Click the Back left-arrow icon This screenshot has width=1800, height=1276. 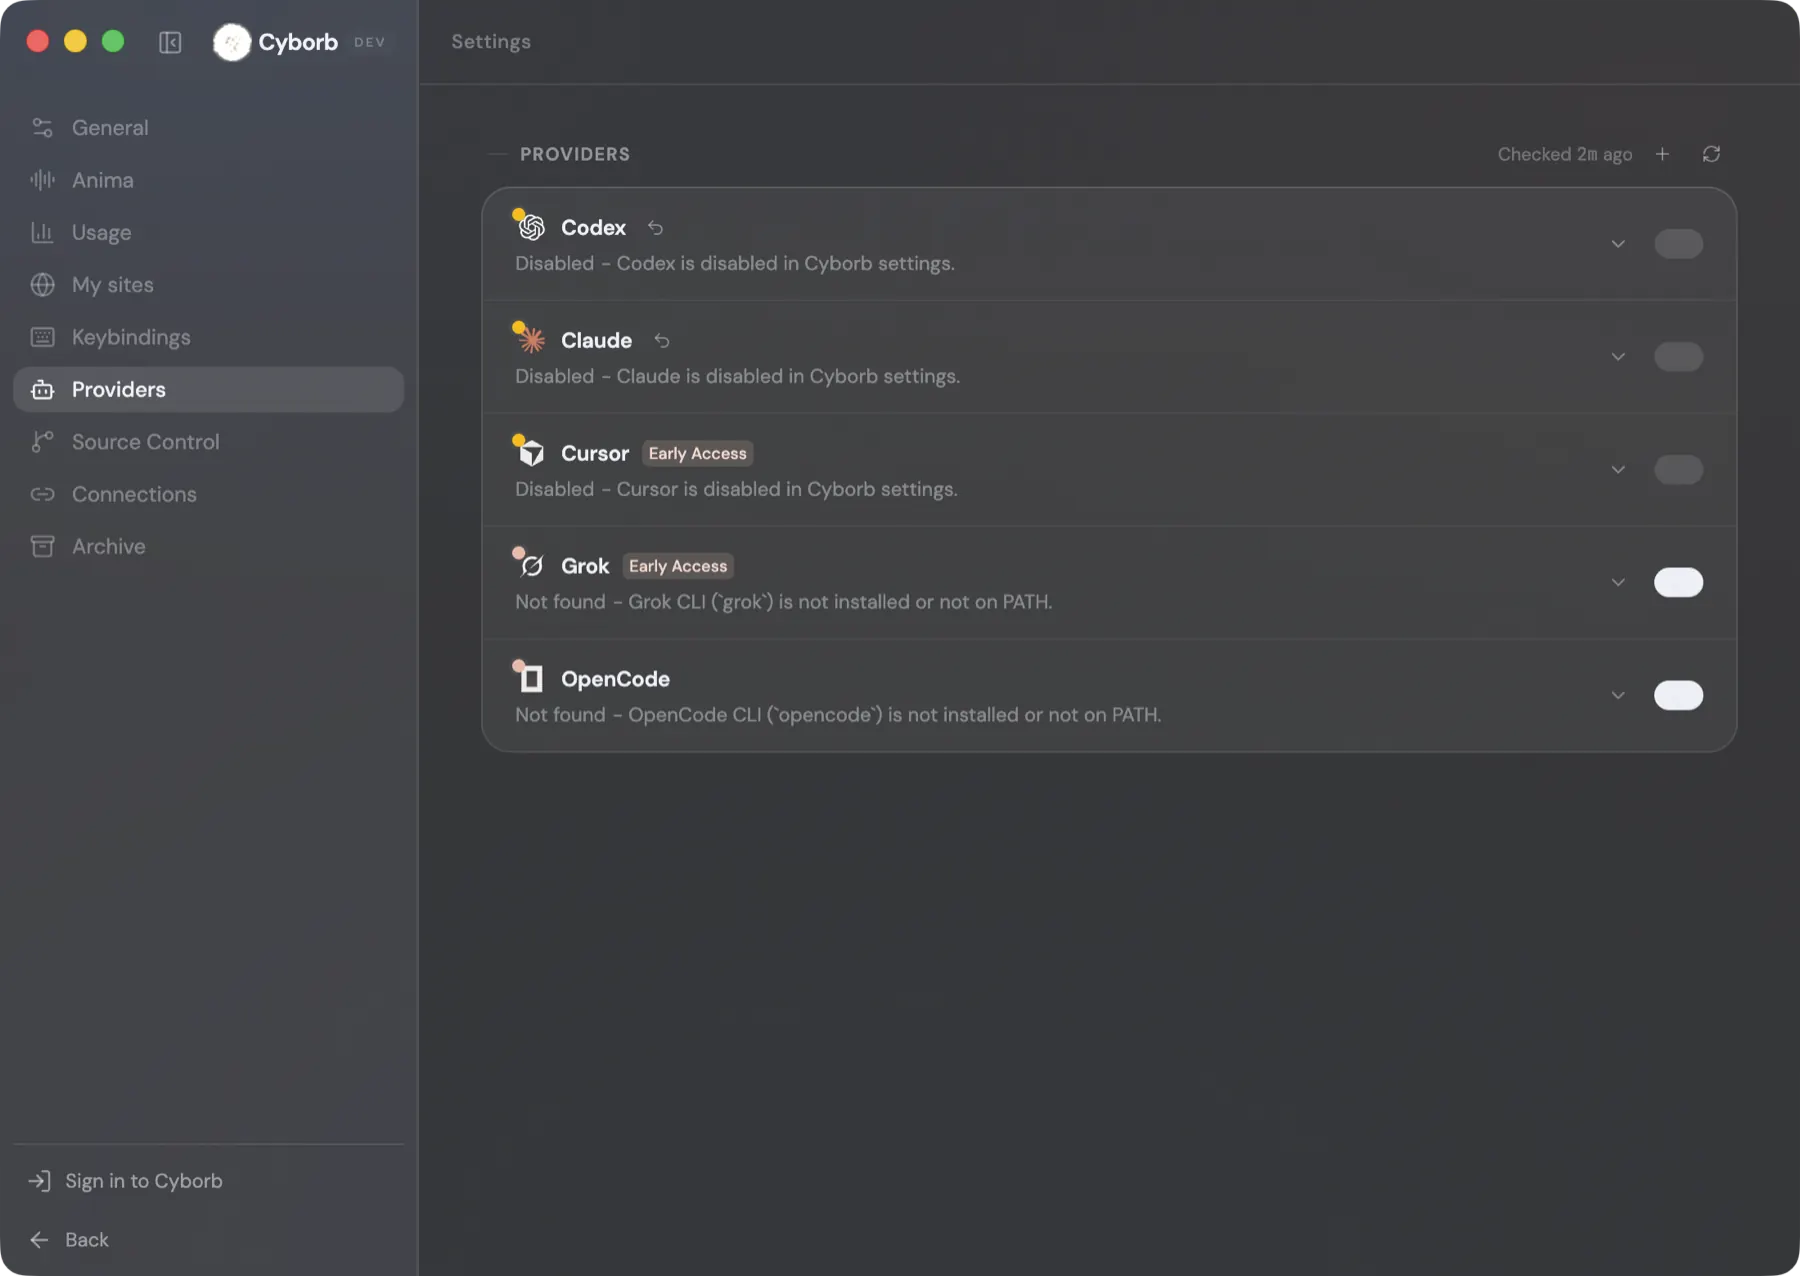39,1240
